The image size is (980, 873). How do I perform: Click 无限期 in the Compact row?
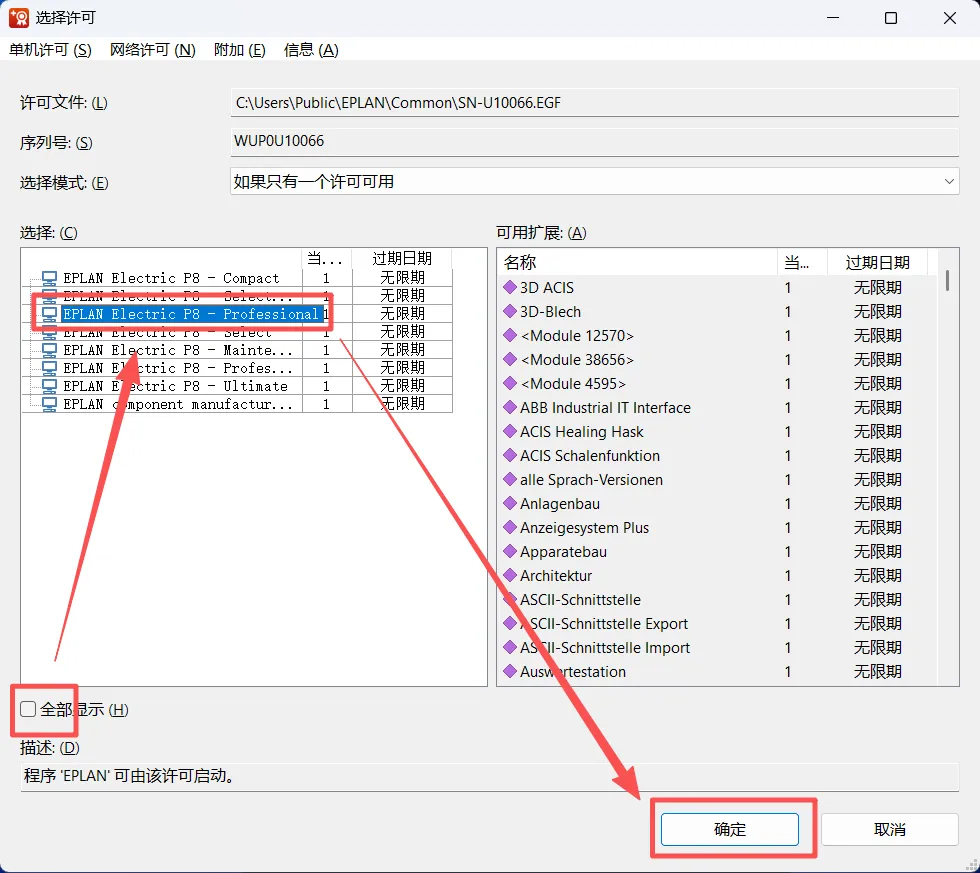click(x=402, y=277)
